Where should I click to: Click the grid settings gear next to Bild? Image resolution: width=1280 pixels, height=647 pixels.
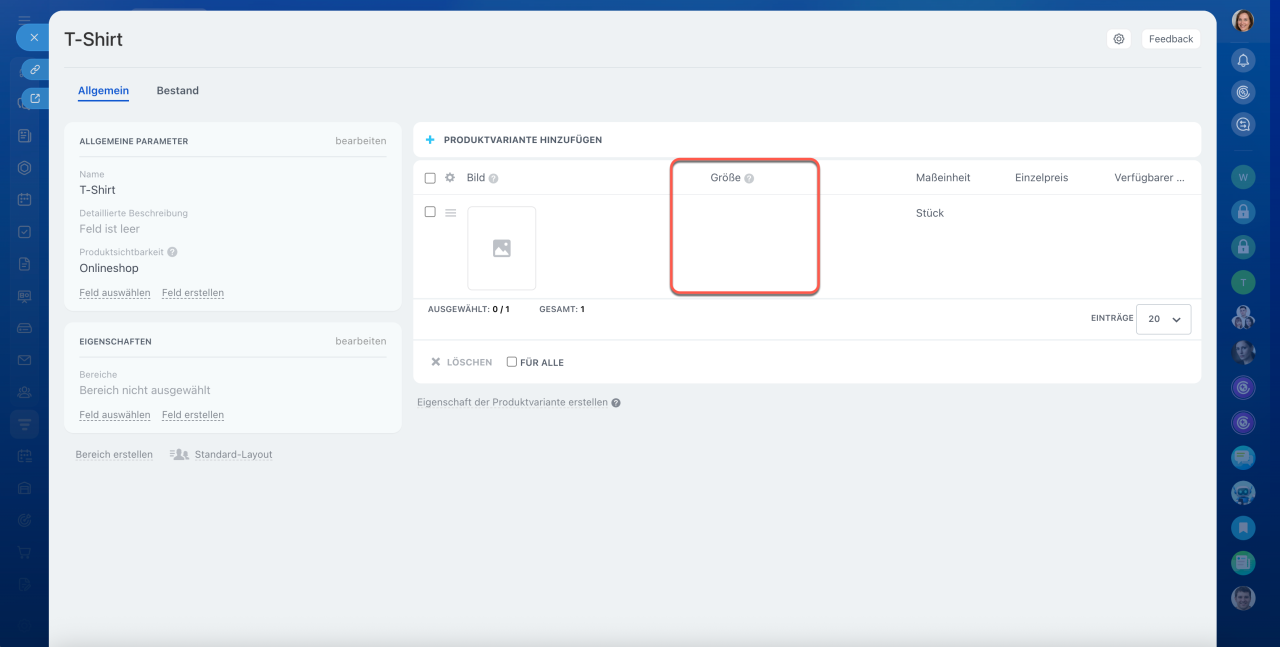coord(450,178)
